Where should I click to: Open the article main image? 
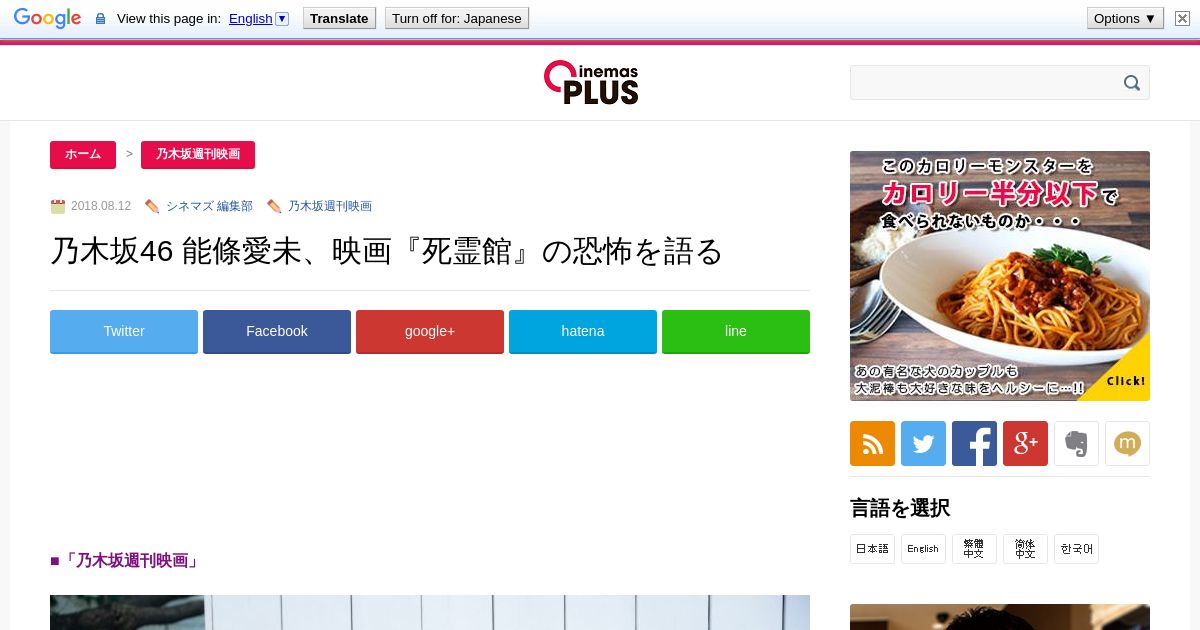coord(430,612)
